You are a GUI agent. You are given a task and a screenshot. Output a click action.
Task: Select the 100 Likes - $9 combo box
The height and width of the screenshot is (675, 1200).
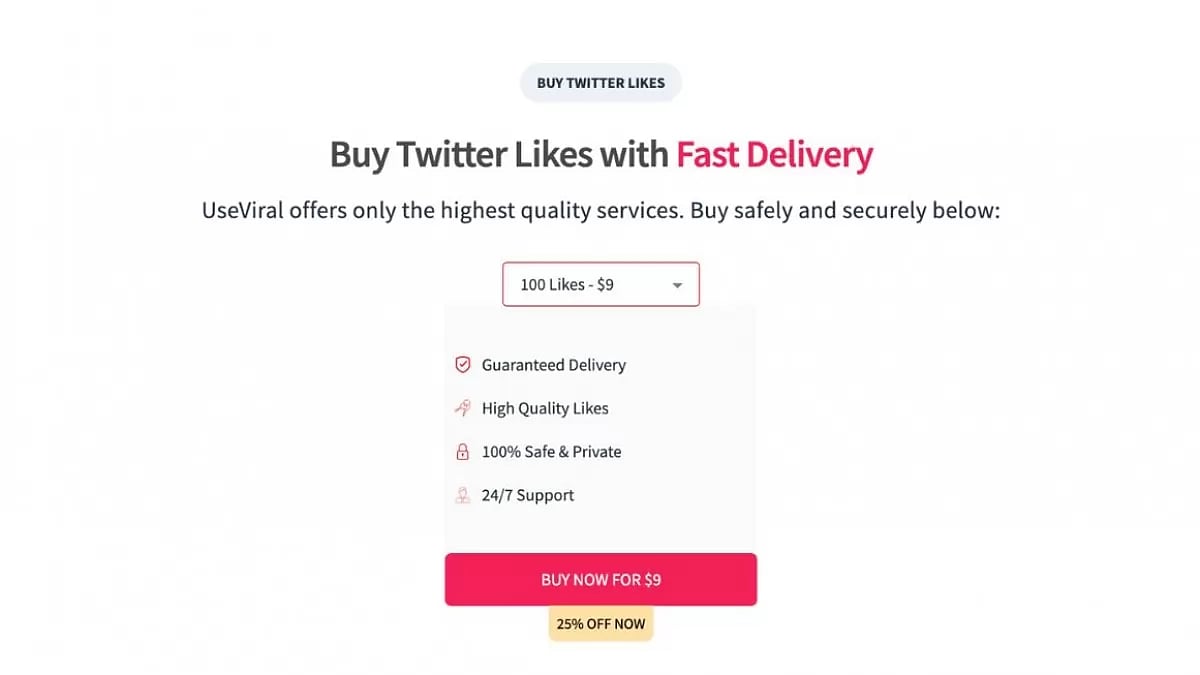coord(600,284)
